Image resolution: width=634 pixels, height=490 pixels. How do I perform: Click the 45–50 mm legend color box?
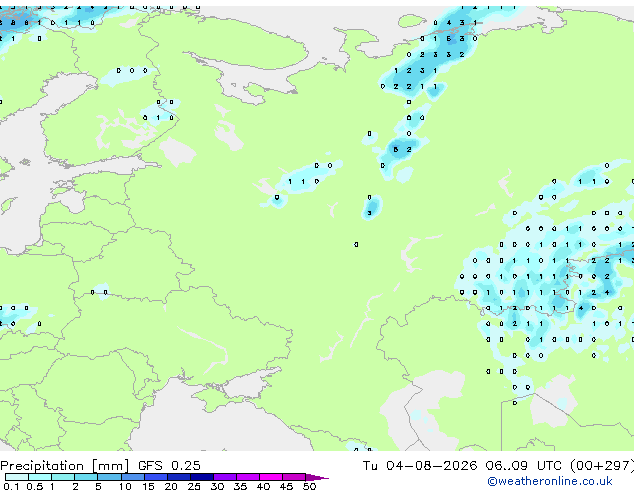point(294,477)
